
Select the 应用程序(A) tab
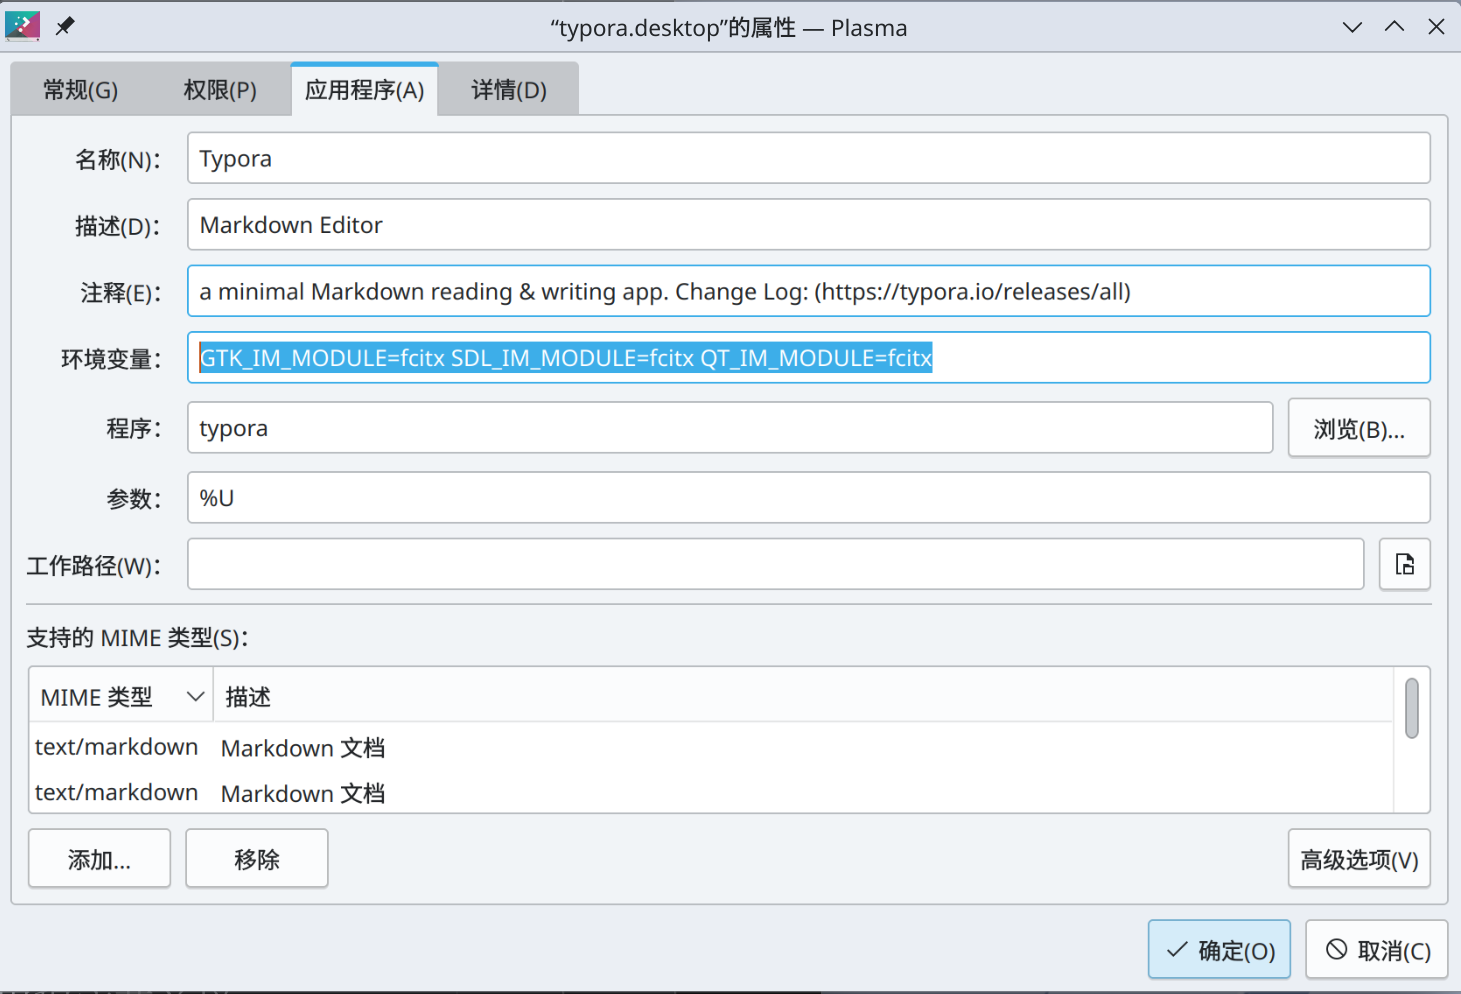(x=365, y=90)
